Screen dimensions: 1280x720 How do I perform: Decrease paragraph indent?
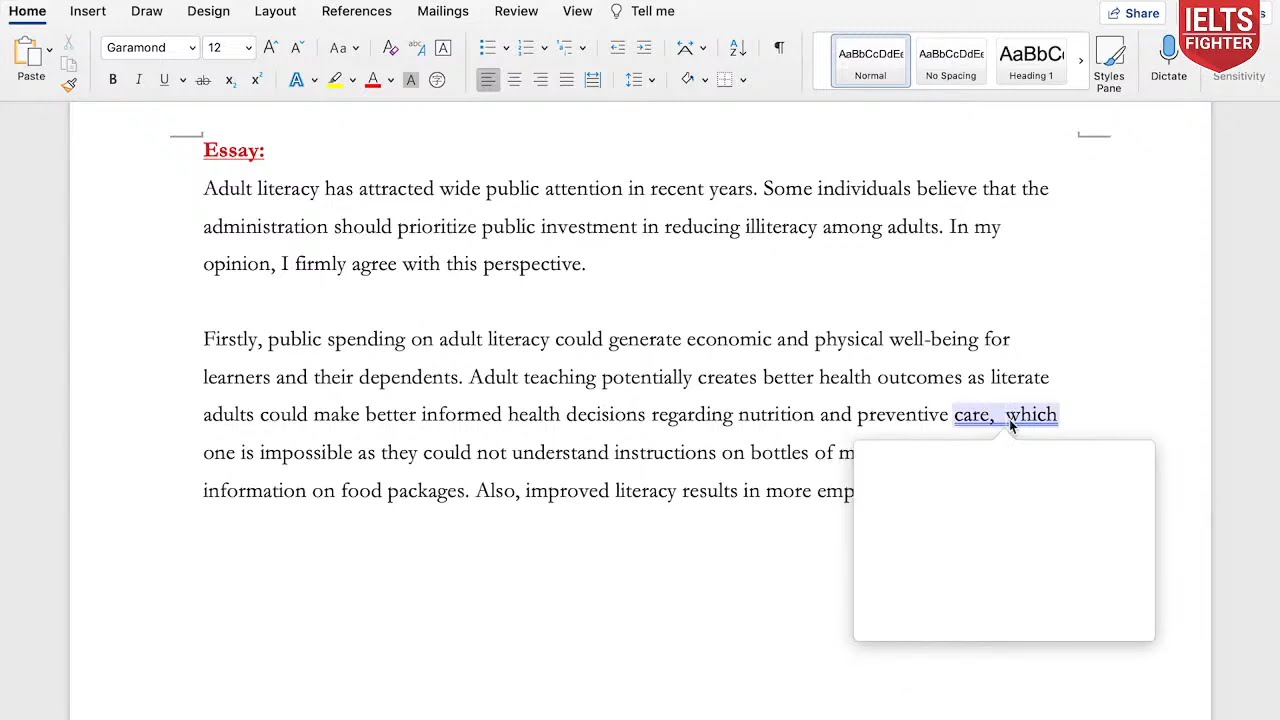tap(618, 48)
